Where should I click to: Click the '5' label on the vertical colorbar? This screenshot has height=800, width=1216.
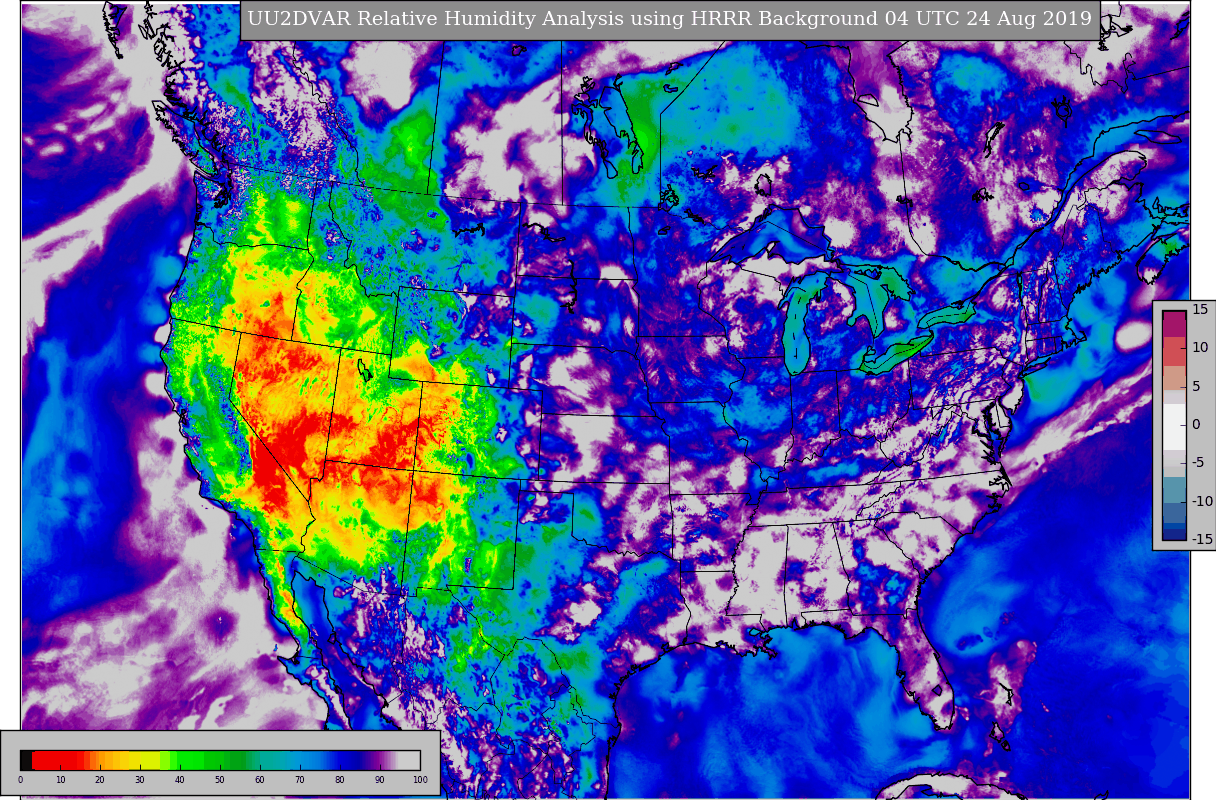(x=1196, y=387)
